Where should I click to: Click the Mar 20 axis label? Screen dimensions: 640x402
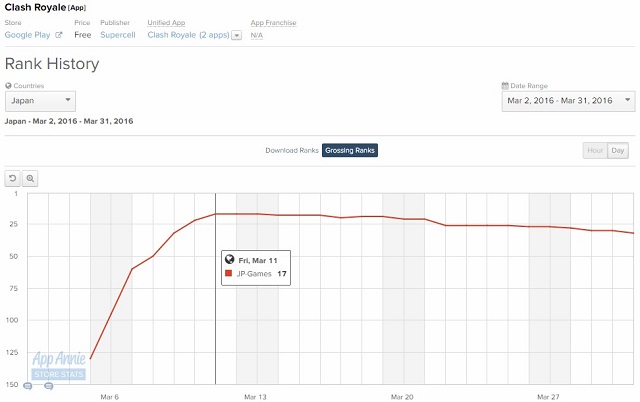coord(402,397)
